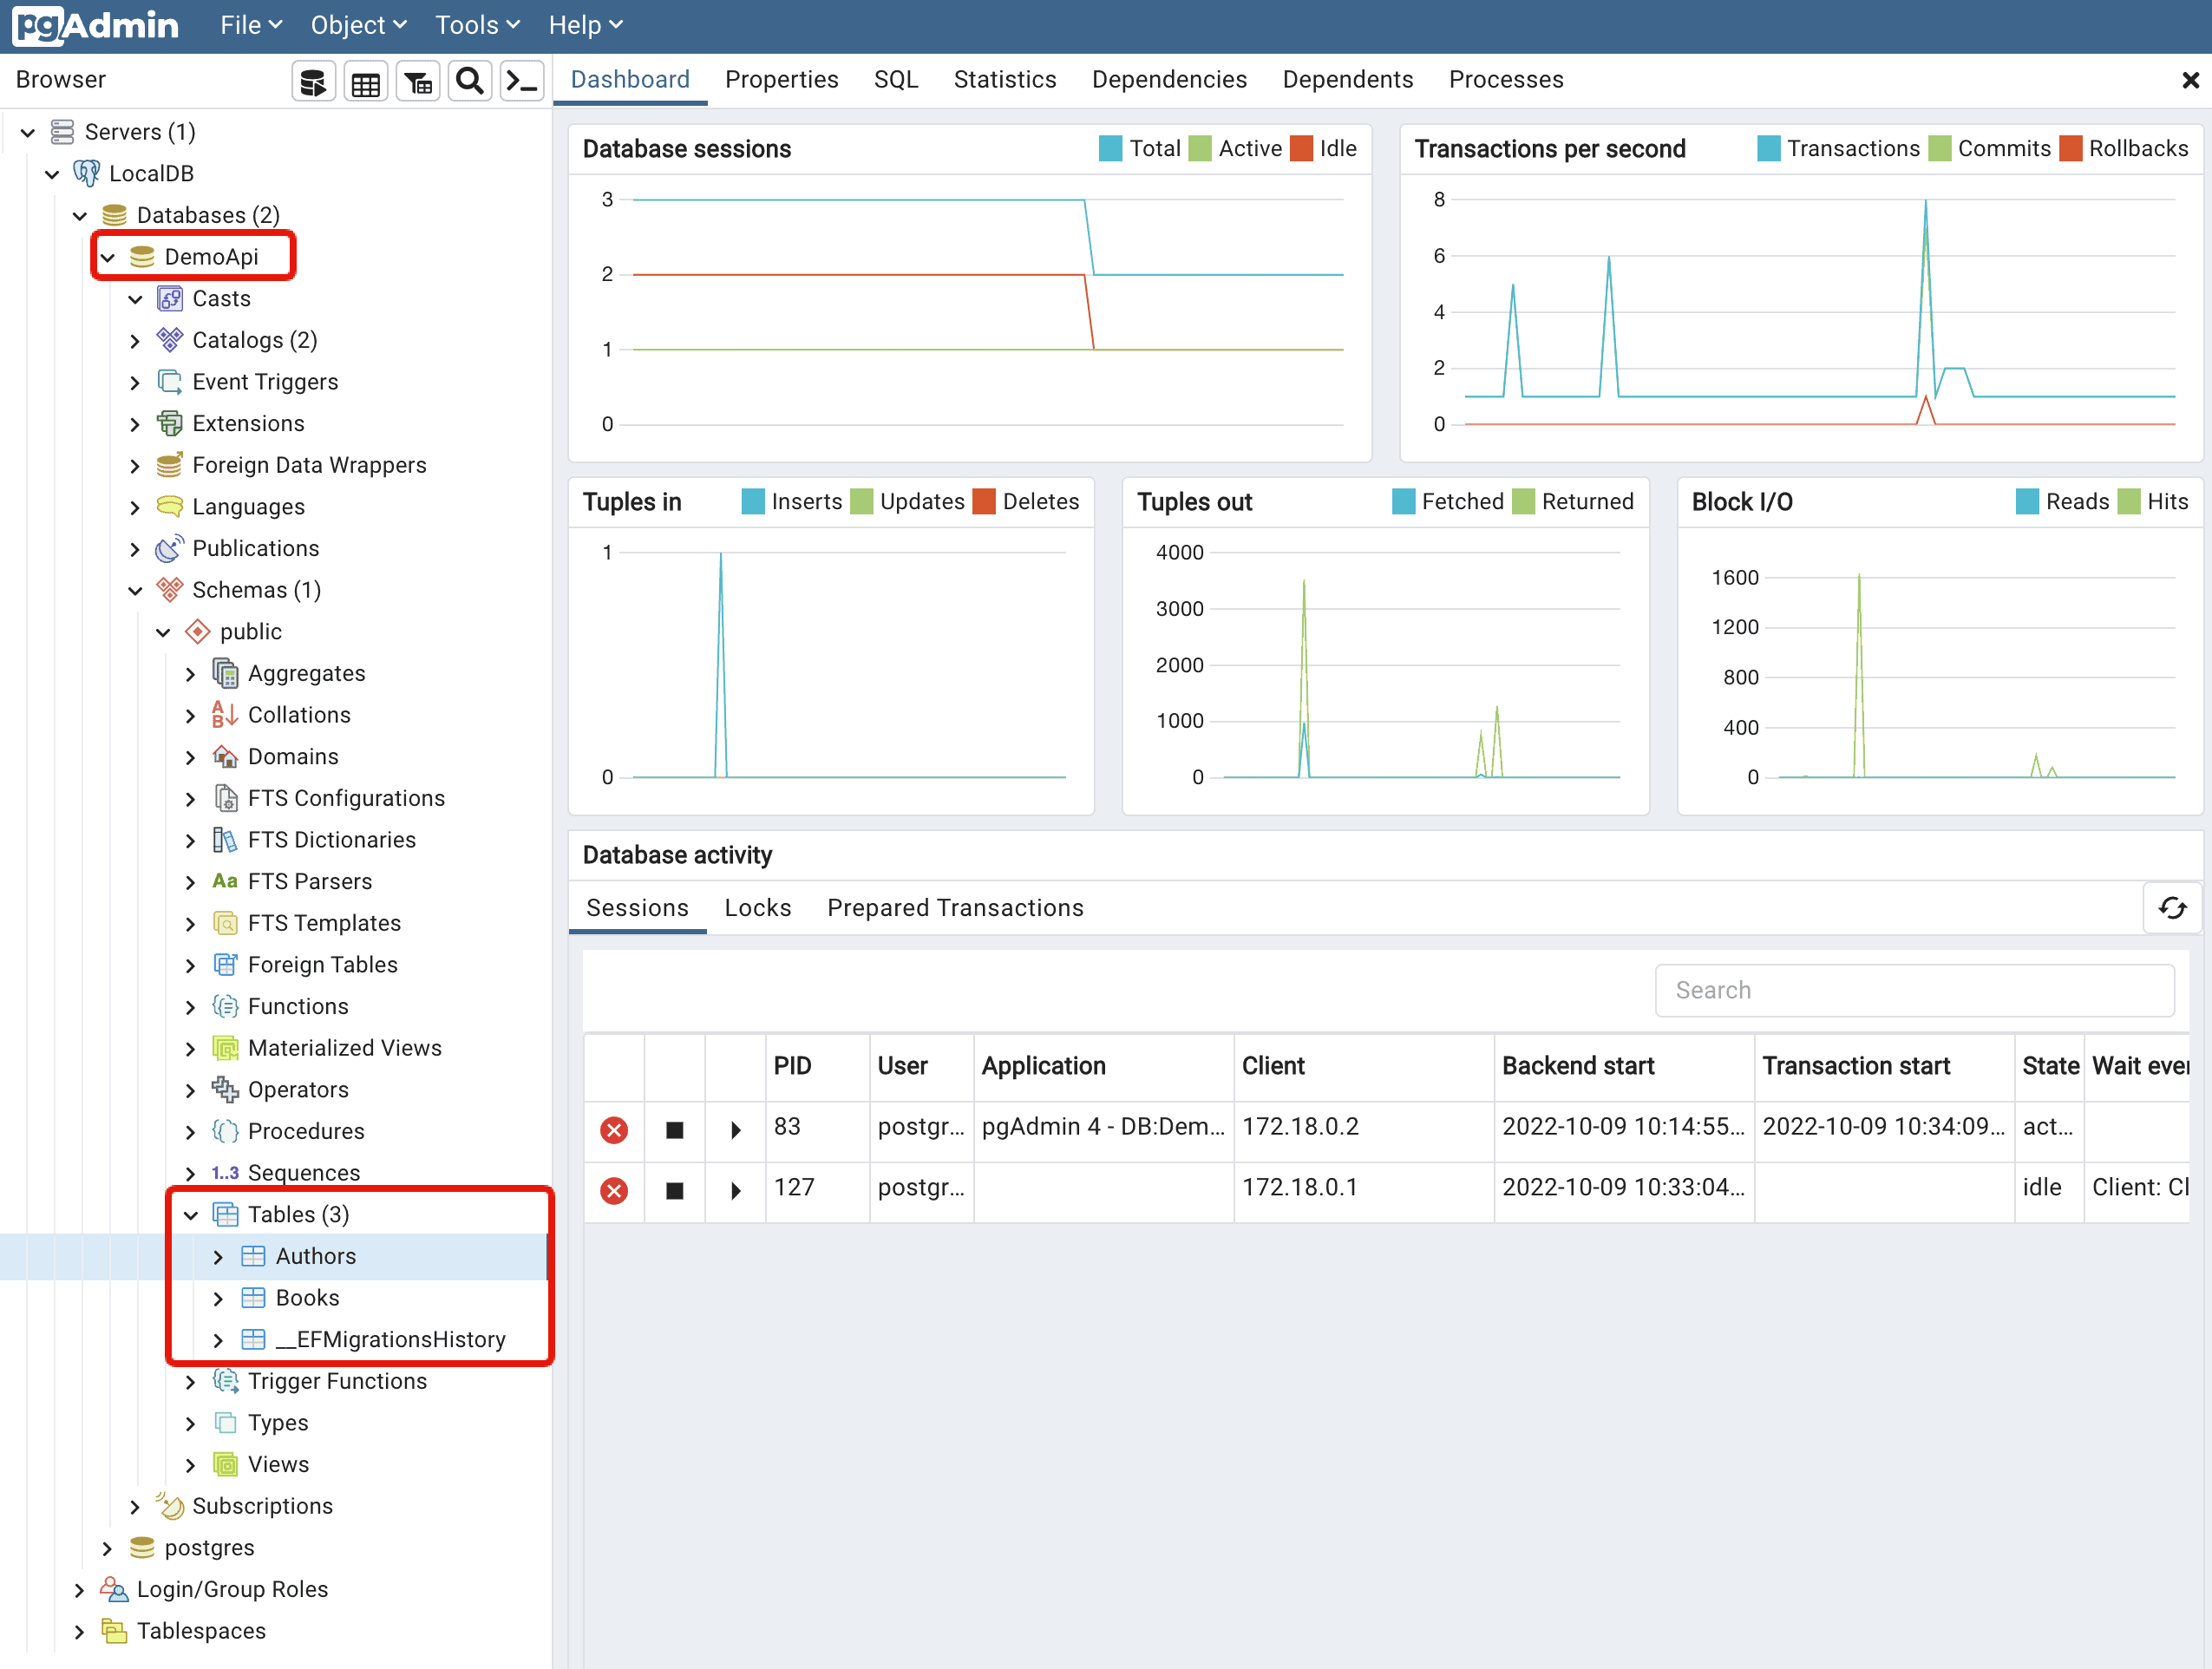Image resolution: width=2212 pixels, height=1669 pixels.
Task: Refresh the Database activity panel
Action: (x=2172, y=908)
